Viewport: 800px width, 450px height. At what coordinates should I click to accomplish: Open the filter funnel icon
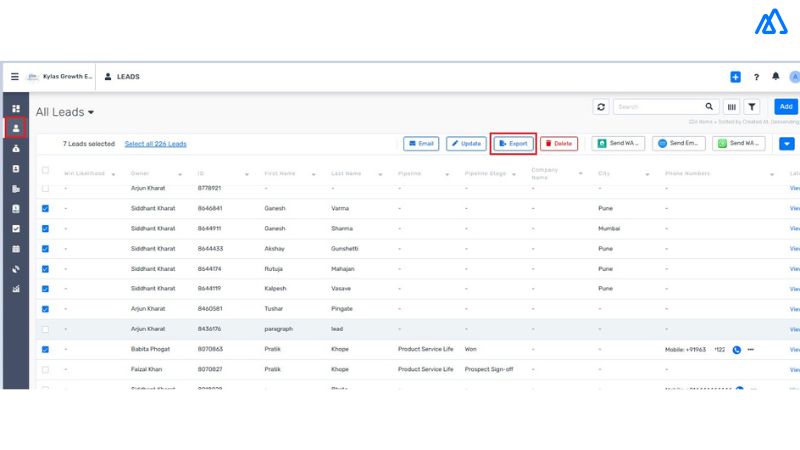[752, 107]
